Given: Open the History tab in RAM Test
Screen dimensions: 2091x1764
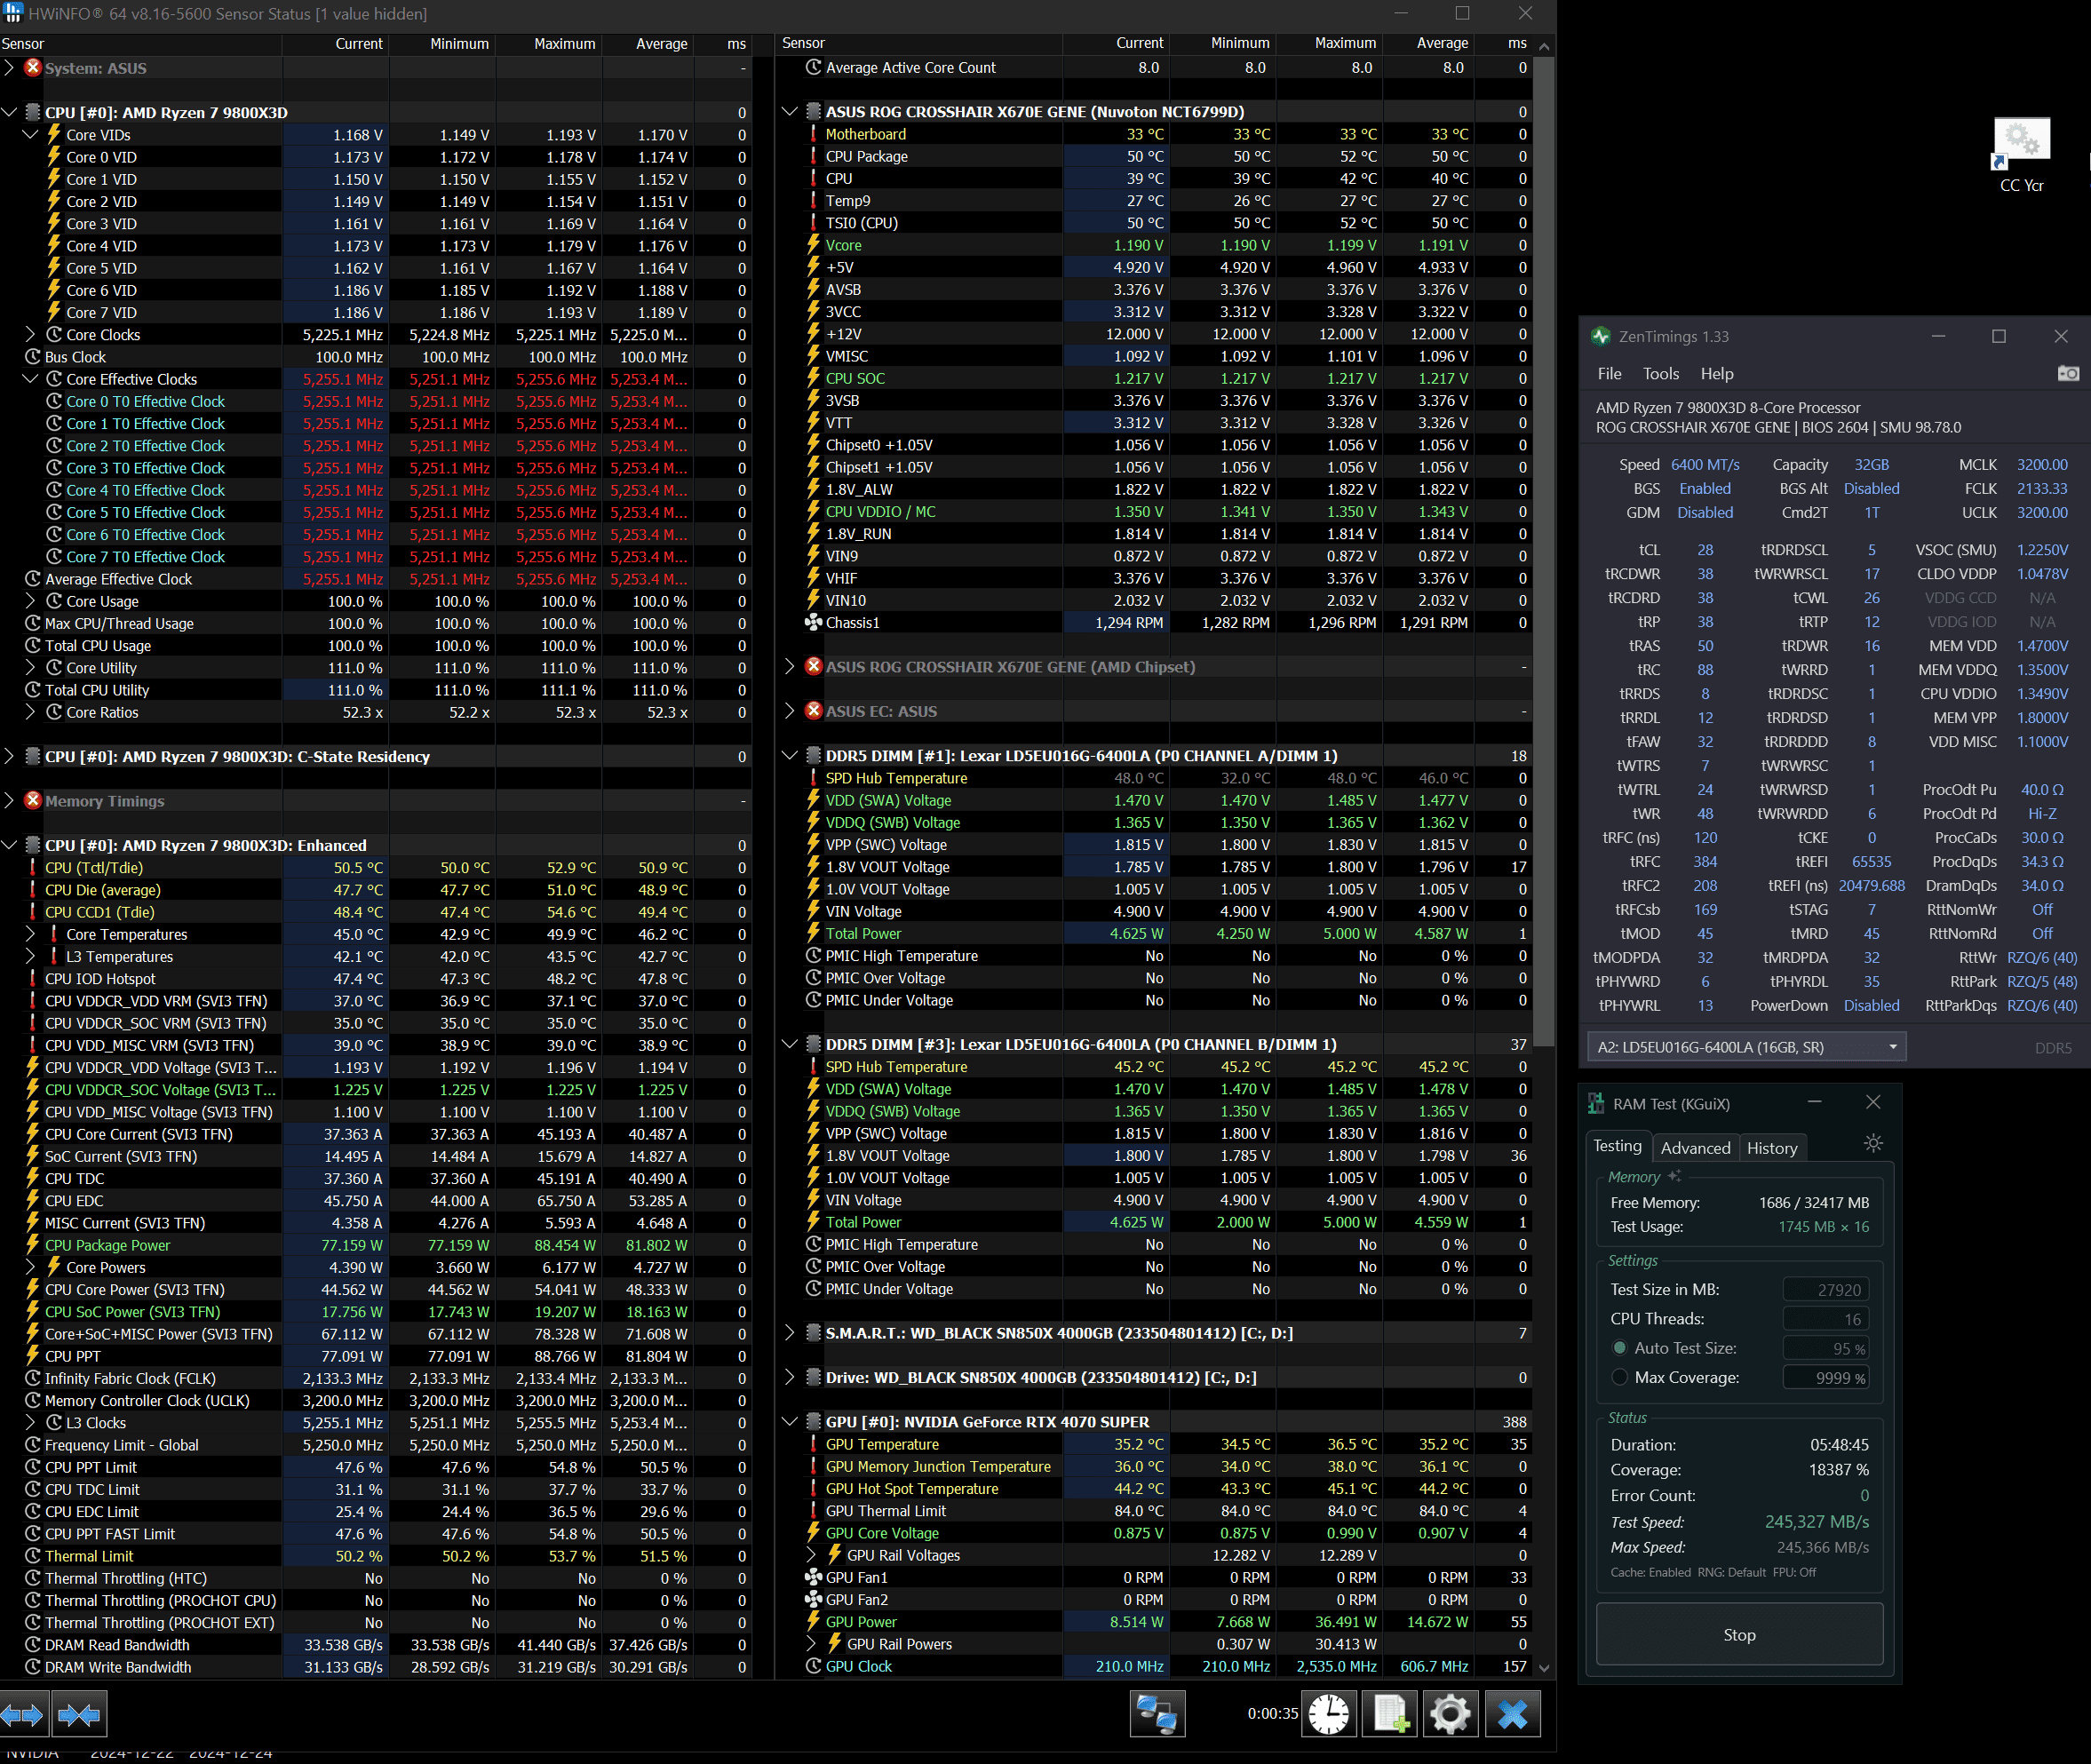Looking at the screenshot, I should click(1771, 1148).
